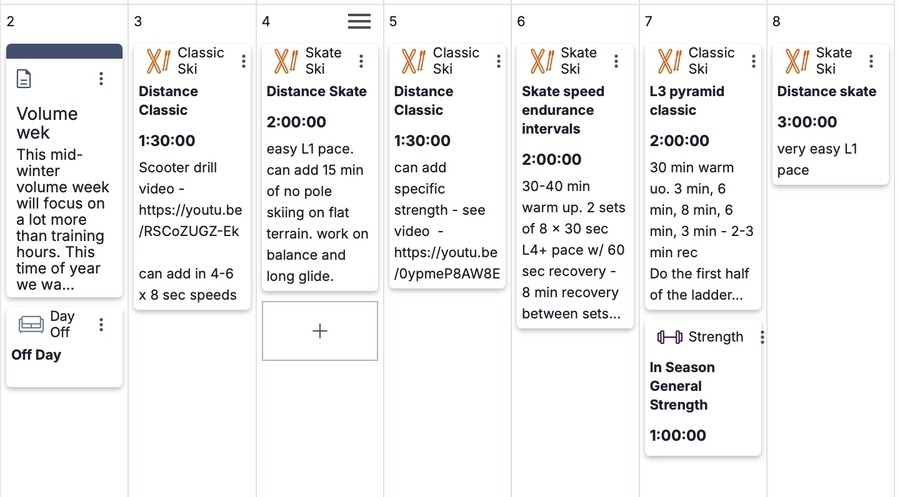900x497 pixels.
Task: Add a new workout on day 4
Action: click(320, 331)
